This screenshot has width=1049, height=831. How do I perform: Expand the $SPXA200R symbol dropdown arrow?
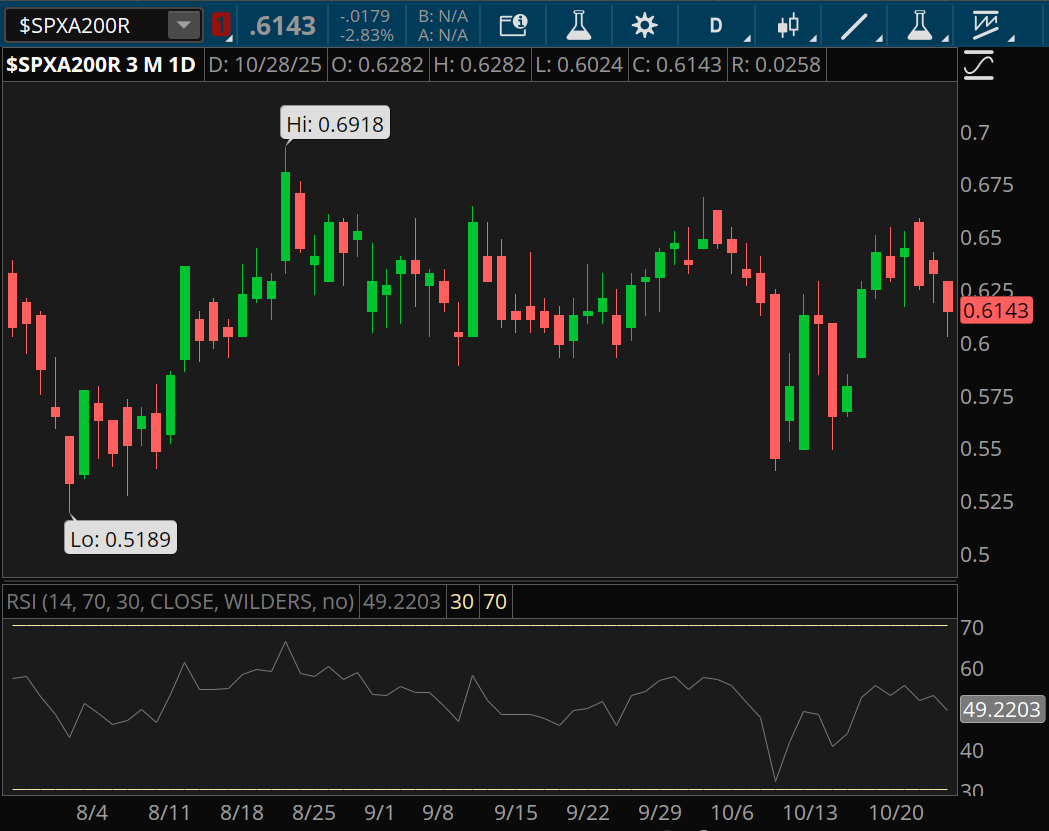pyautogui.click(x=183, y=25)
